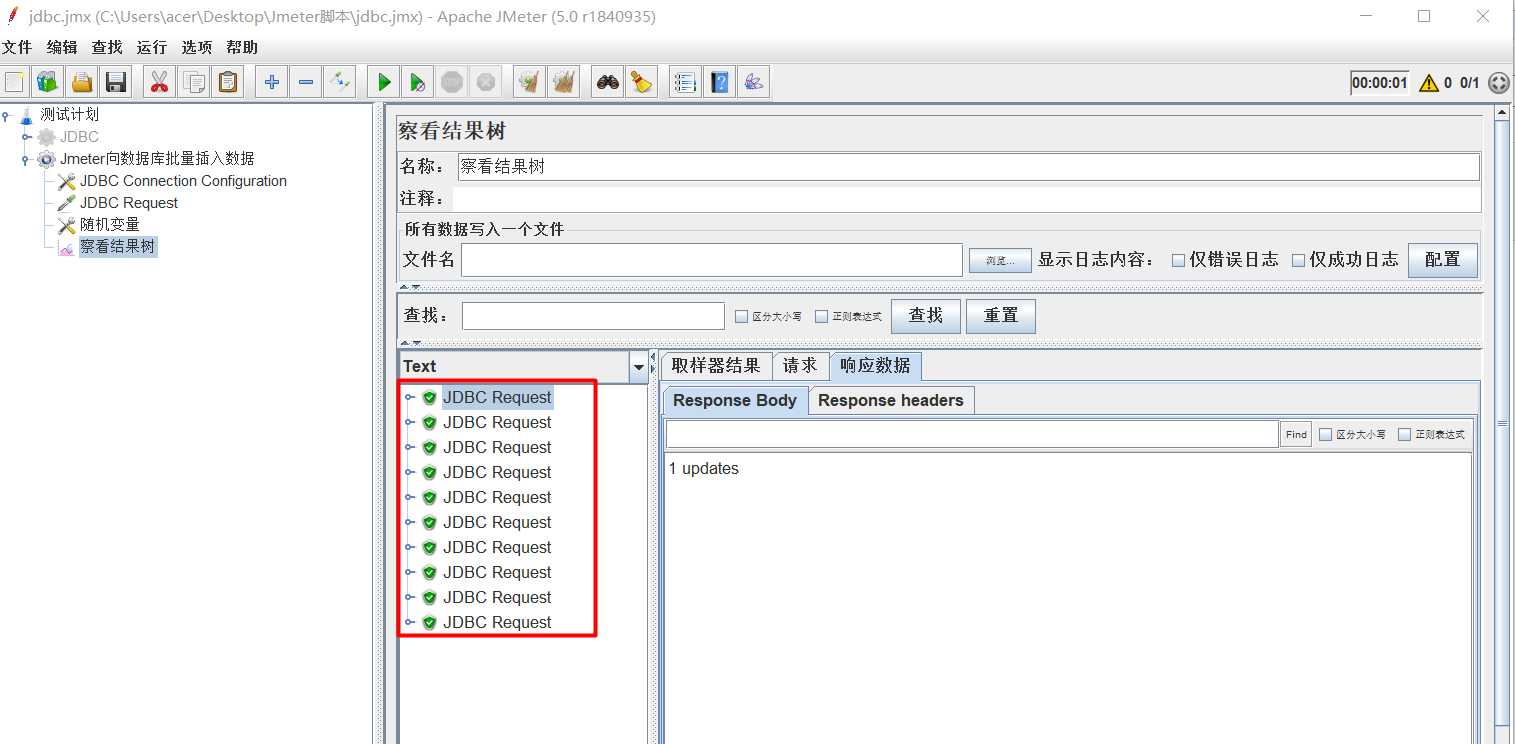Click the yellow warning triangle log icon
1515x744 pixels.
[1429, 83]
